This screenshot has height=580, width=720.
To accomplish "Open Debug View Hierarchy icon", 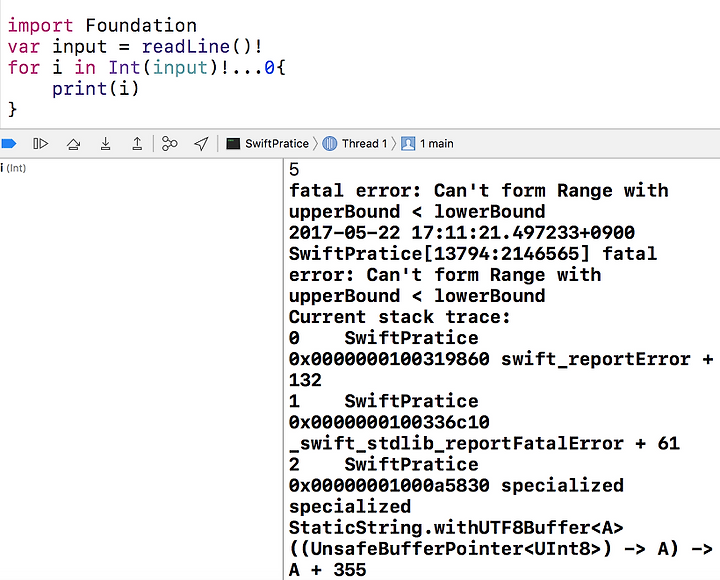I will point(169,144).
